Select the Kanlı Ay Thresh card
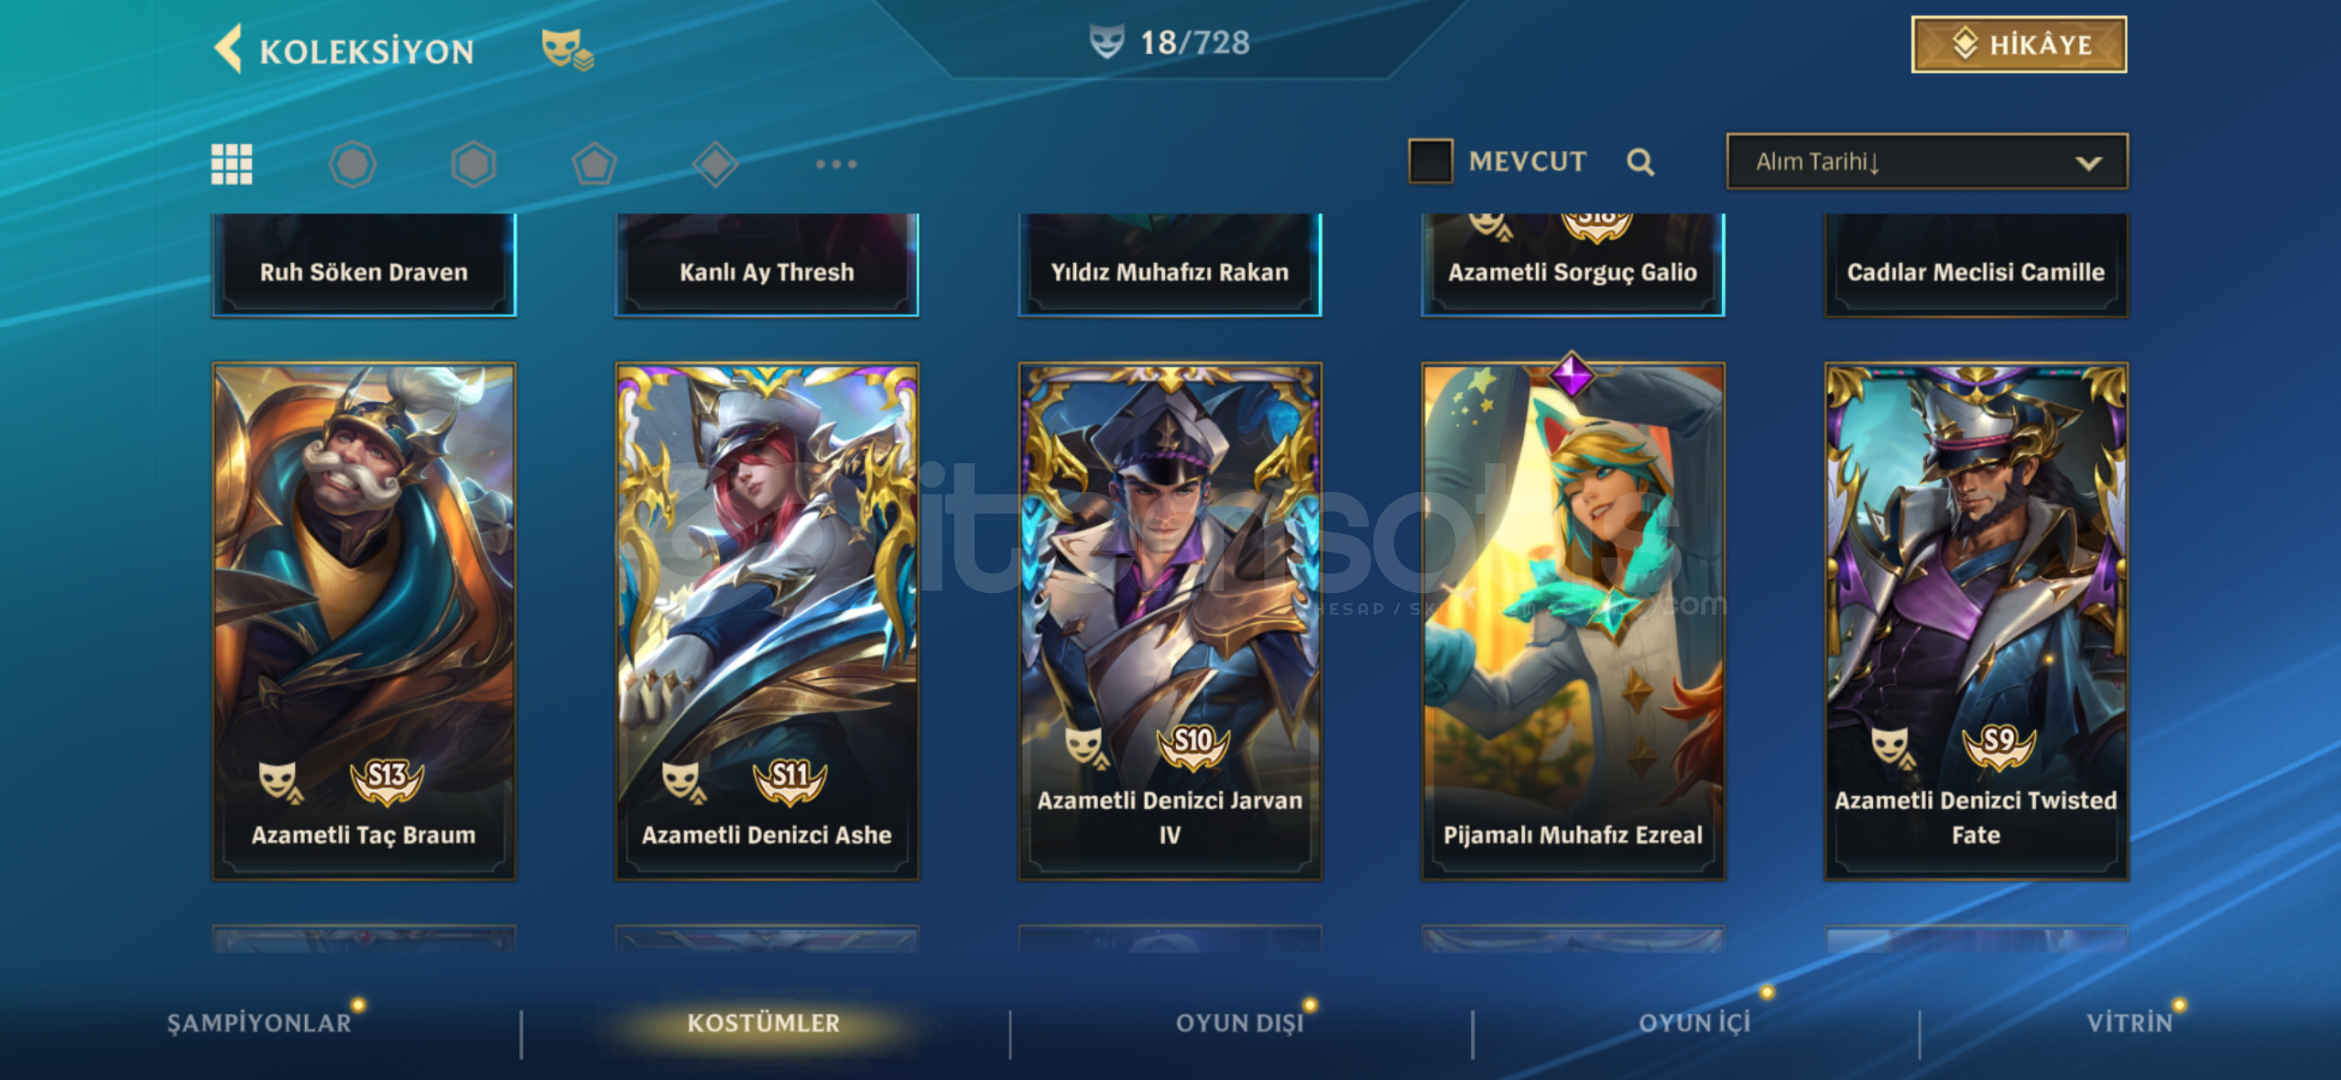This screenshot has height=1080, width=2341. pos(767,265)
